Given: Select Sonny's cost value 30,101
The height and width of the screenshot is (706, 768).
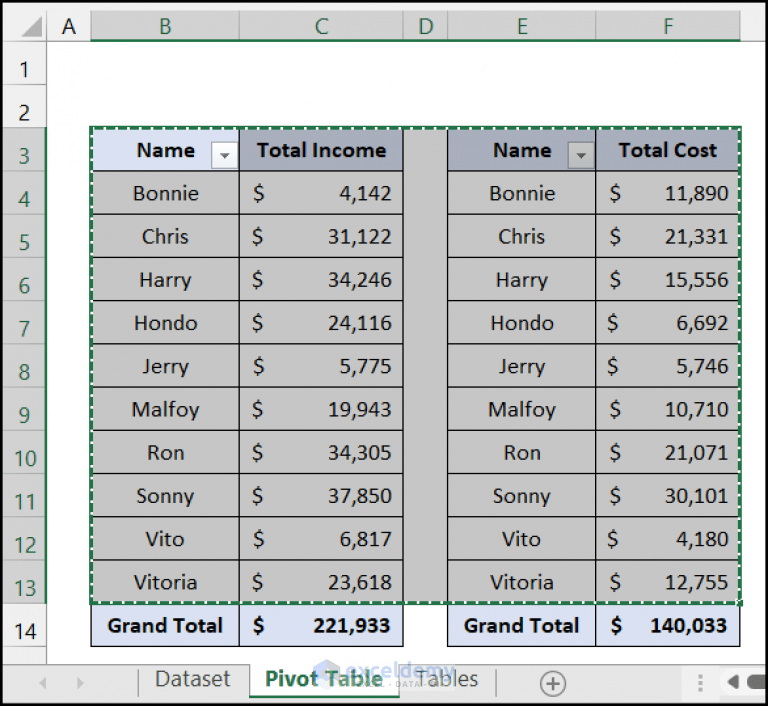Looking at the screenshot, I should (668, 496).
